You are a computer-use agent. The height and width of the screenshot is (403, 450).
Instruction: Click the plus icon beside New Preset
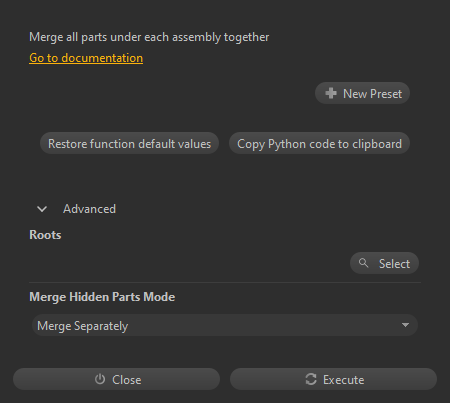331,93
